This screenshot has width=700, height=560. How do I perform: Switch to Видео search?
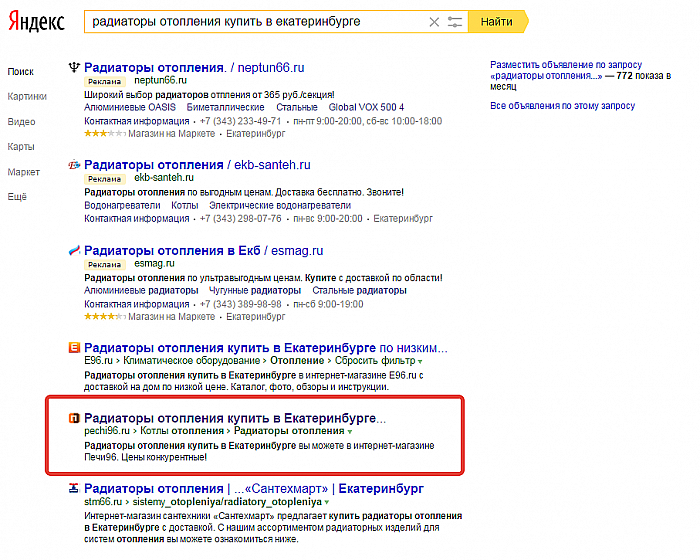coord(21,122)
